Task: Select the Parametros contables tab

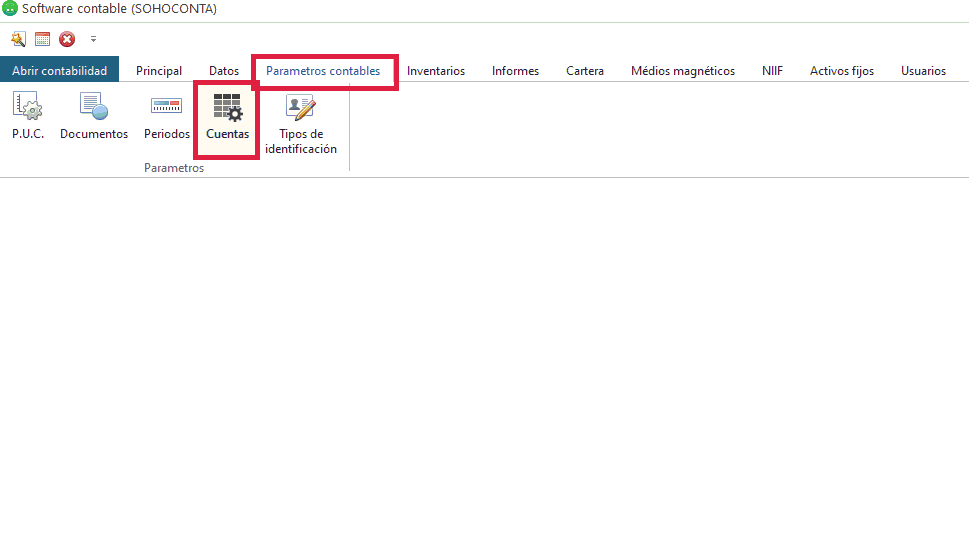Action: pyautogui.click(x=323, y=71)
